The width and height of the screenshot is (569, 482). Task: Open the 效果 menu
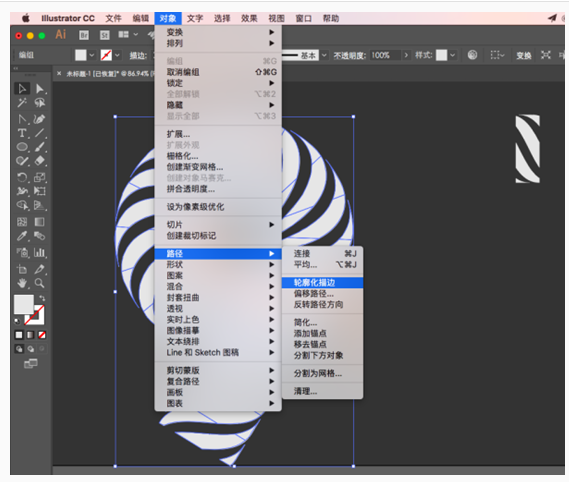[249, 18]
